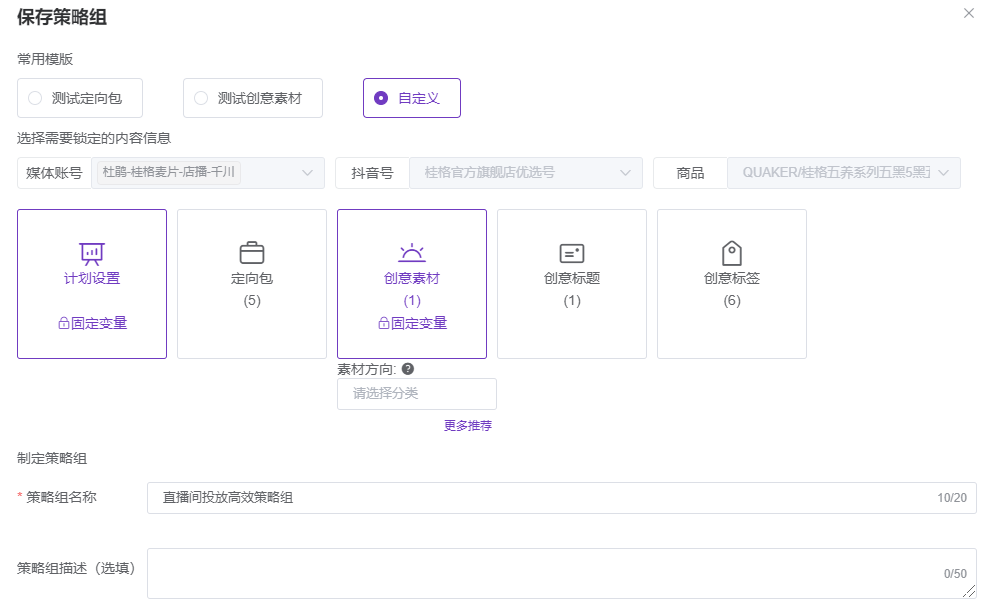Click the 创意标签 tag icon

pyautogui.click(x=732, y=253)
